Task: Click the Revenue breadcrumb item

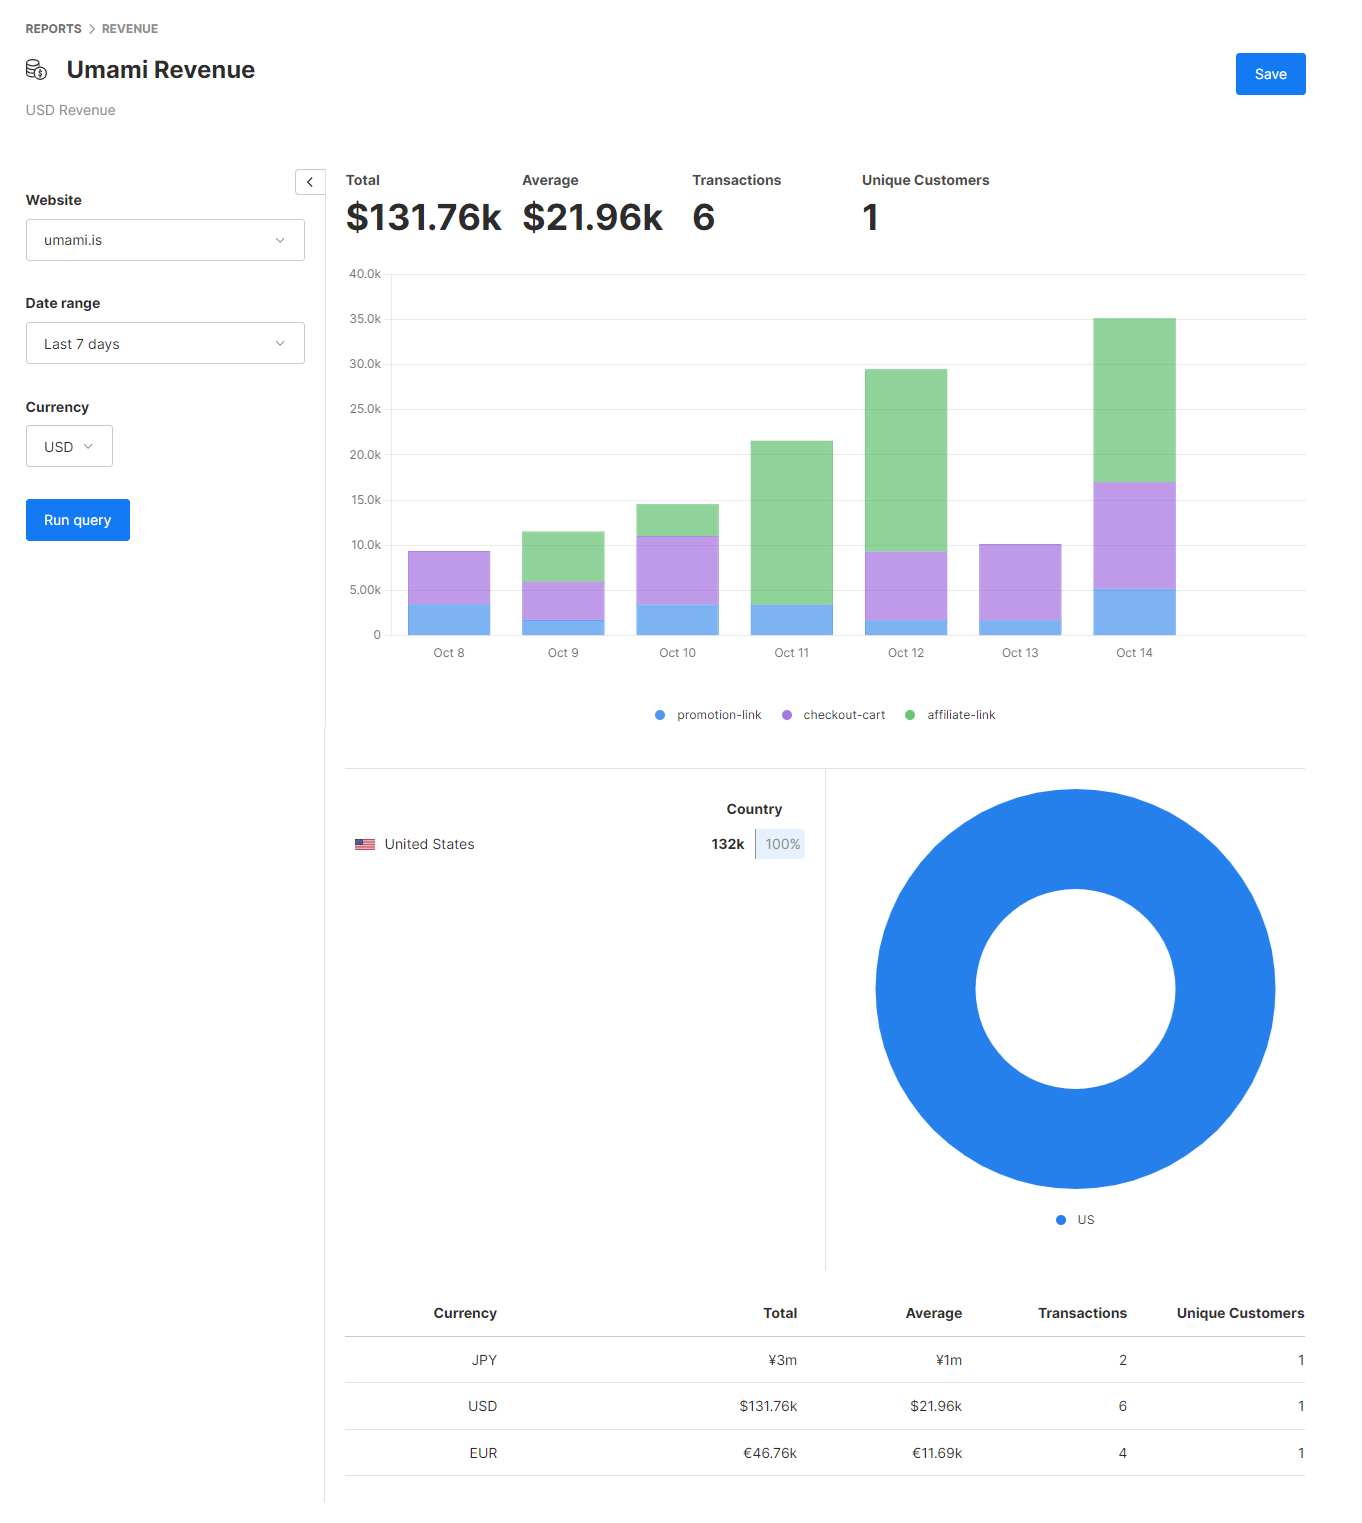Action: (x=130, y=29)
